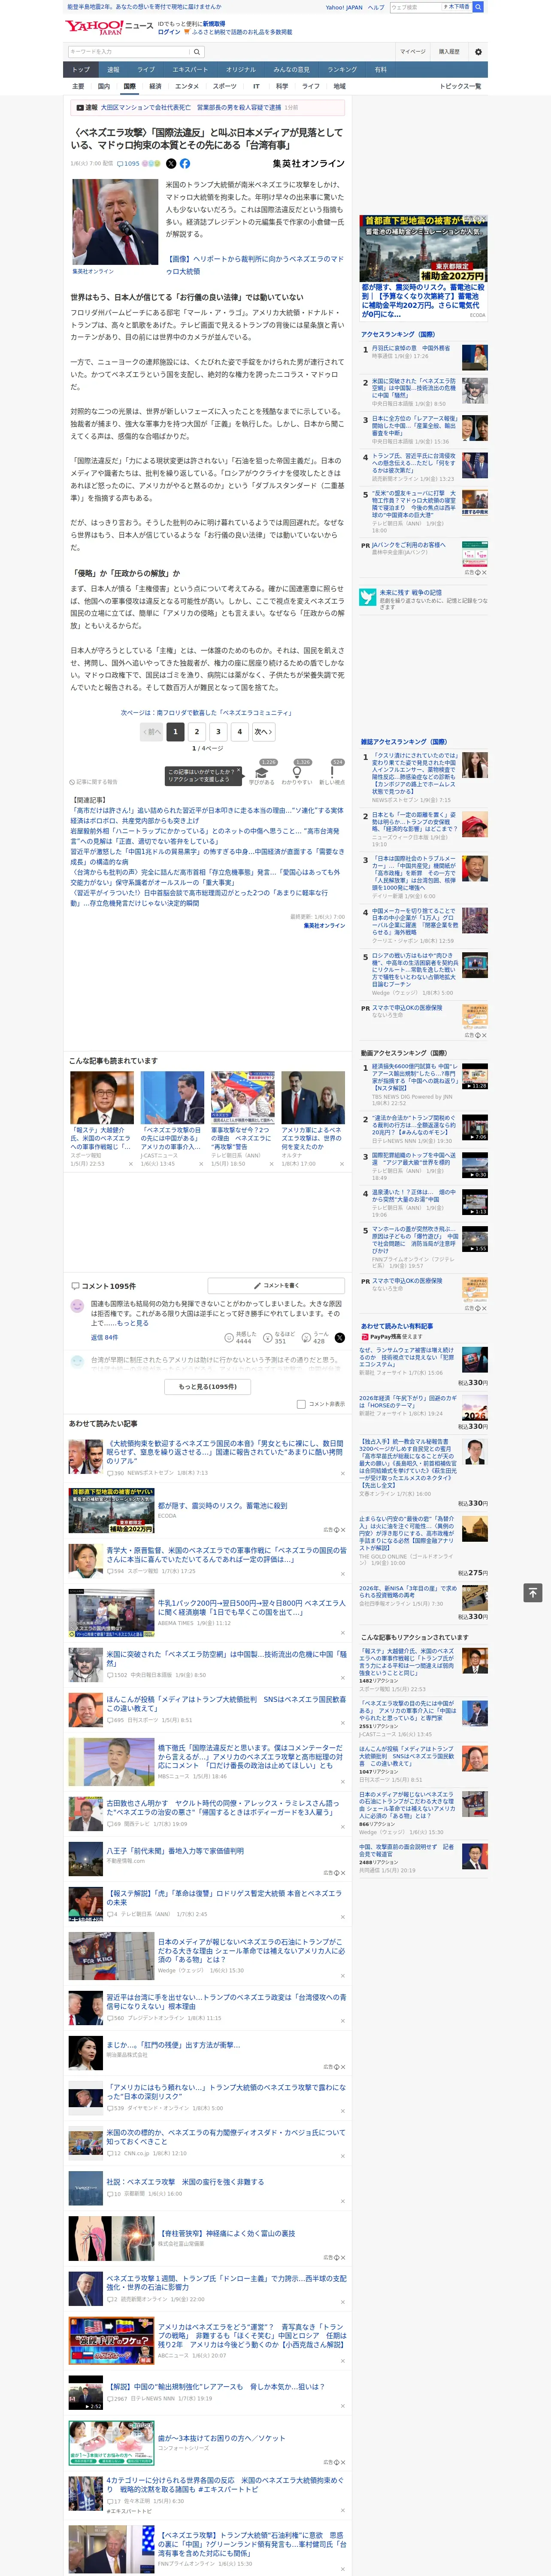Open マイページ link
551x2576 pixels.
[x=413, y=52]
